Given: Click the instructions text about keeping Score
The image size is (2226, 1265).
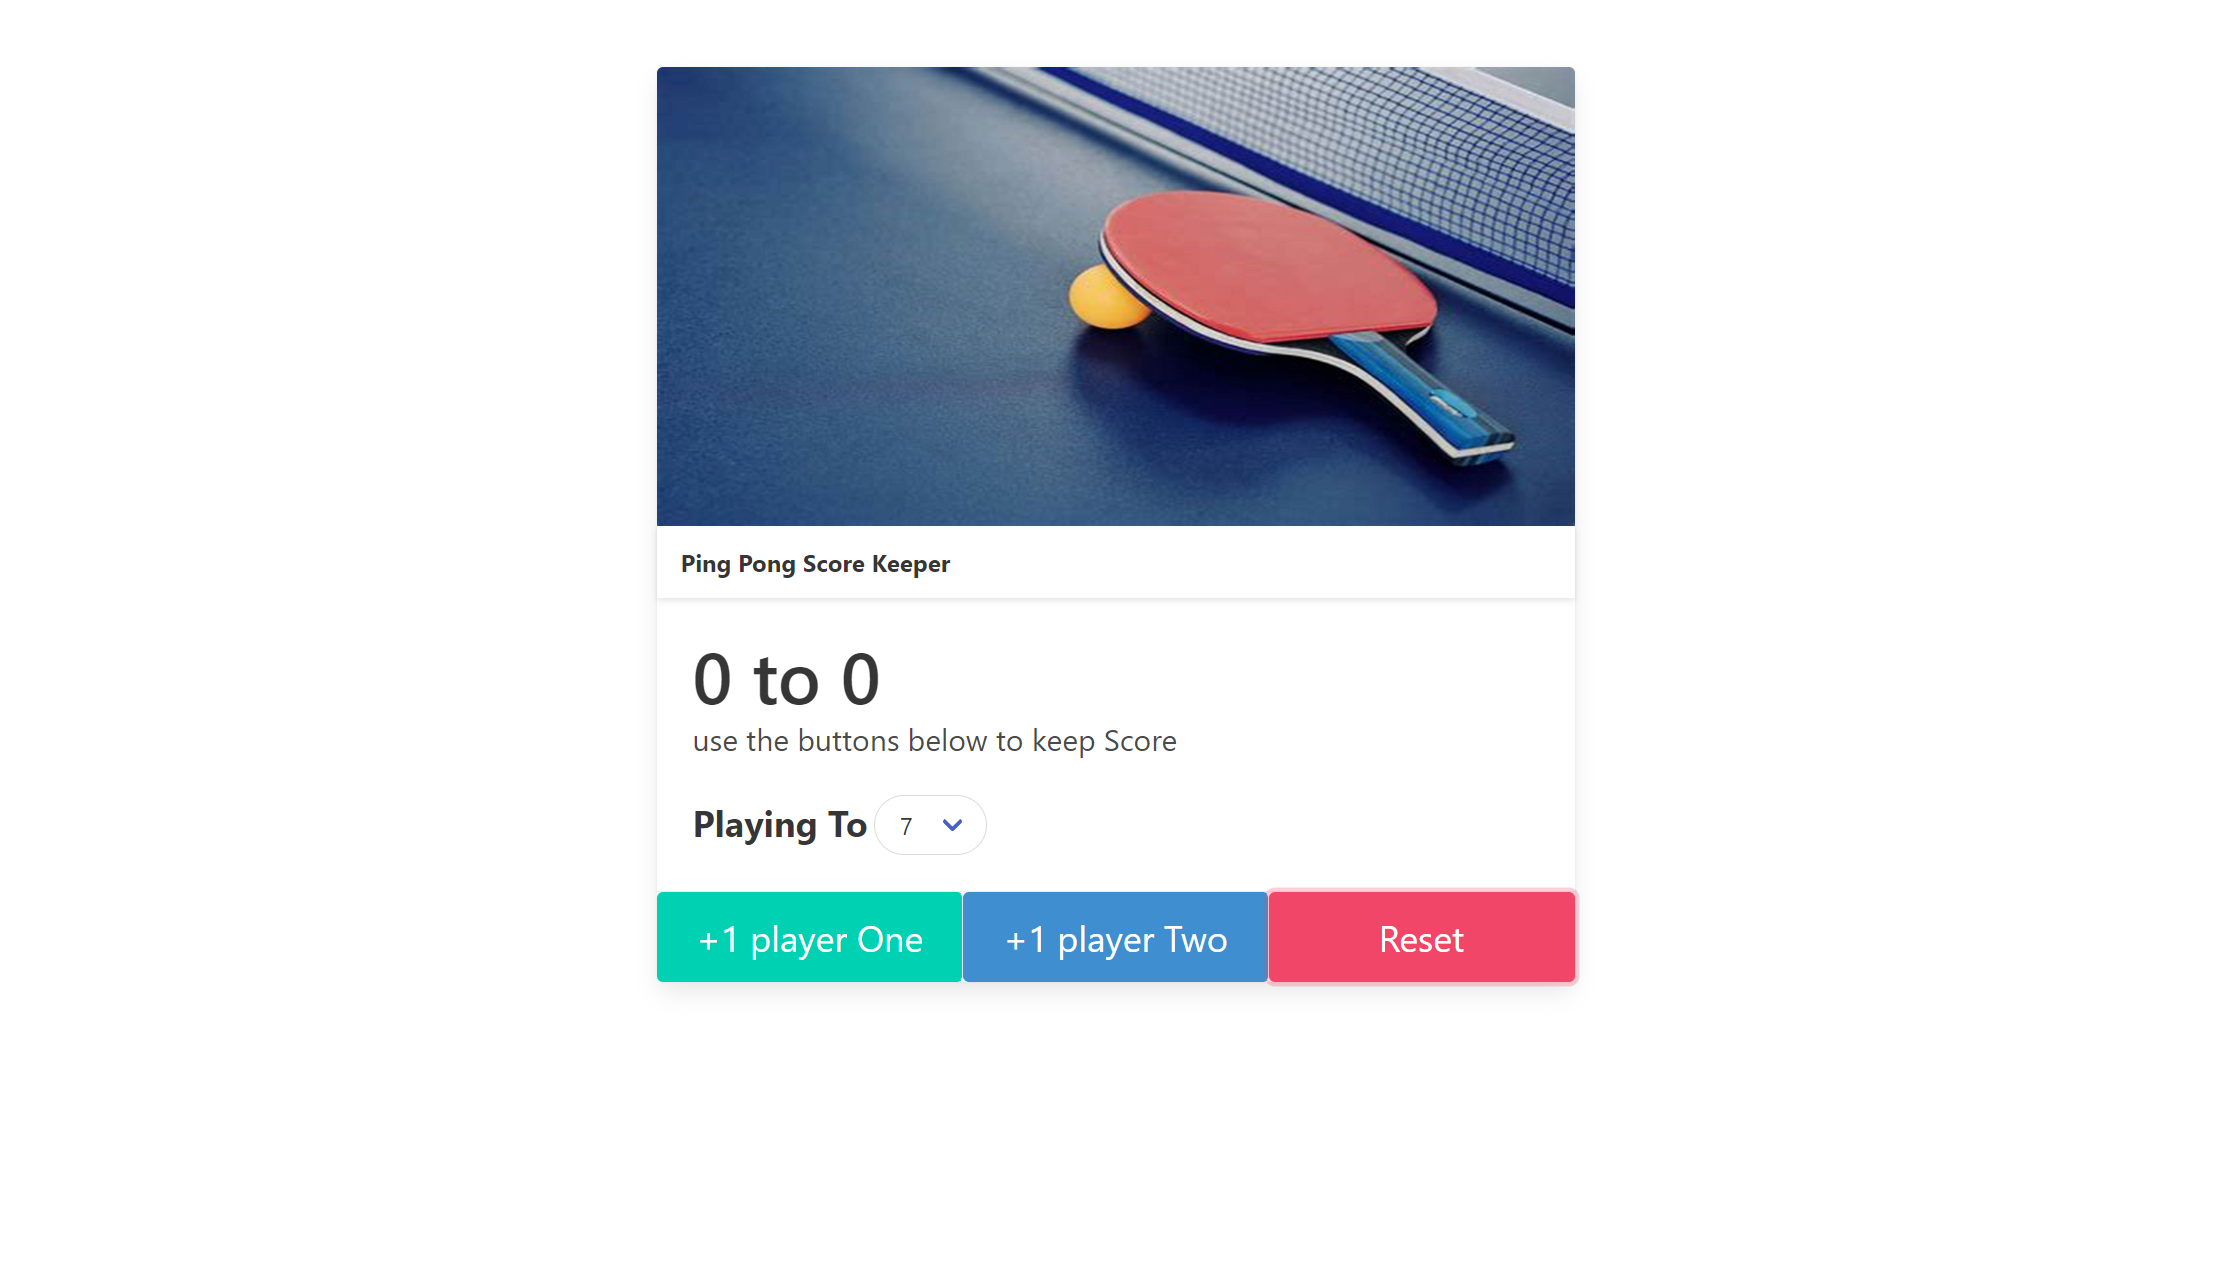Looking at the screenshot, I should (x=934, y=741).
